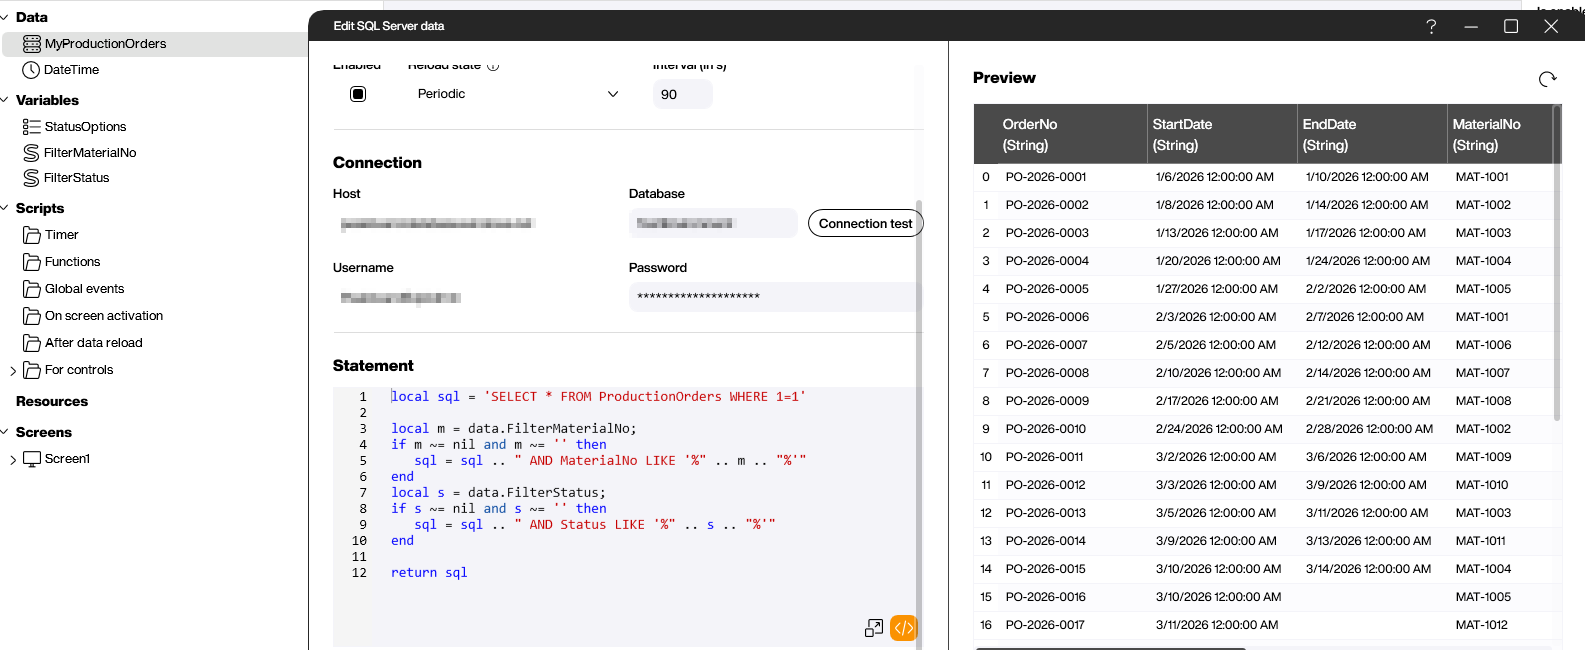The image size is (1585, 650).
Task: Click the StatusOptions list icon
Action: tap(31, 127)
